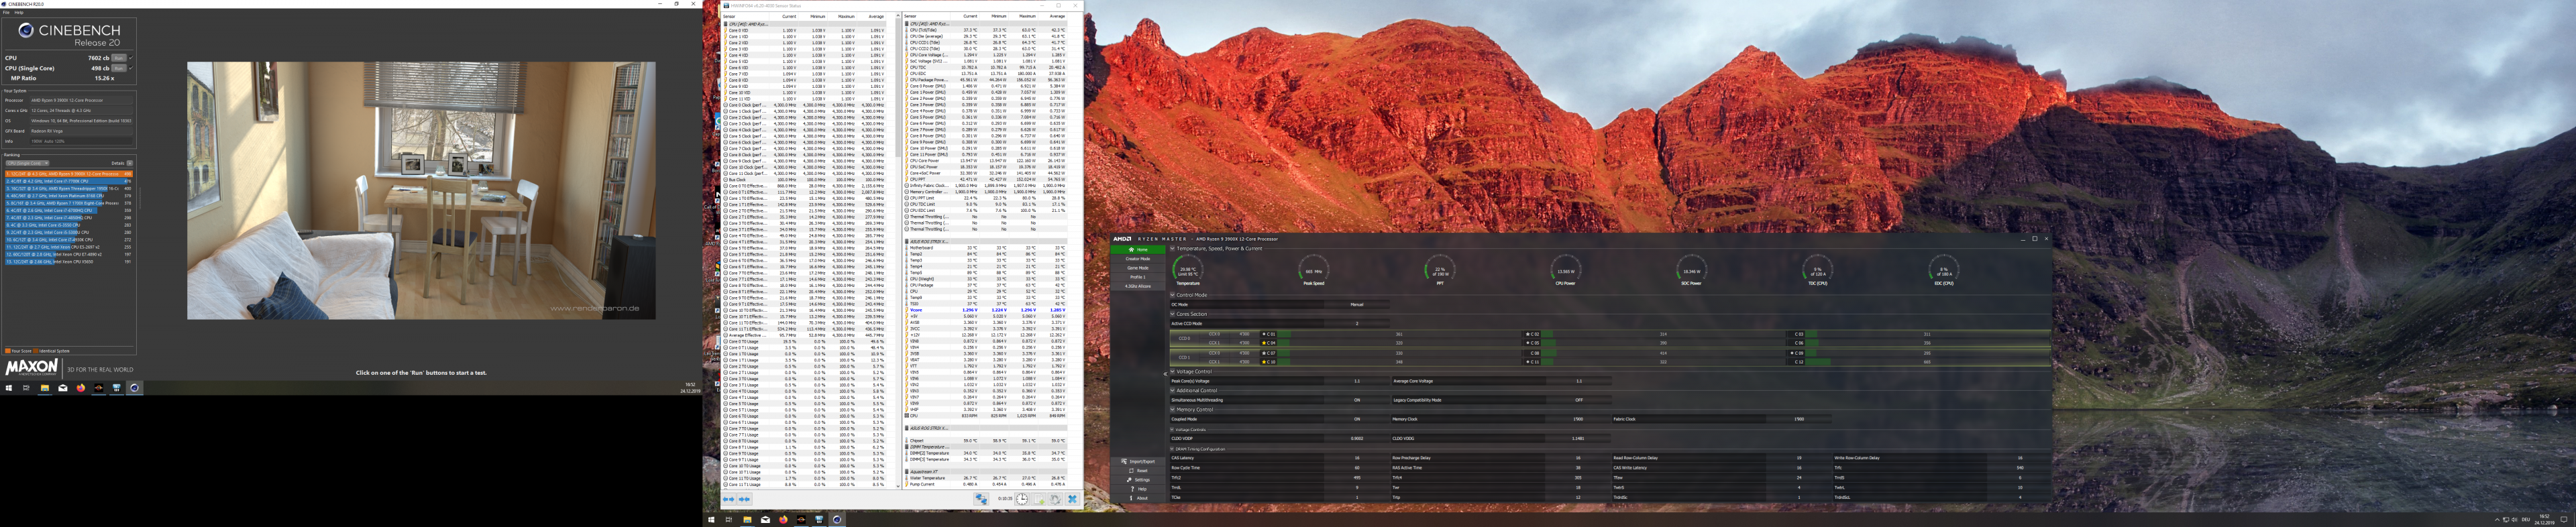Open HWiNFO sensor settings gear icon
The image size is (2576, 527).
click(1056, 498)
